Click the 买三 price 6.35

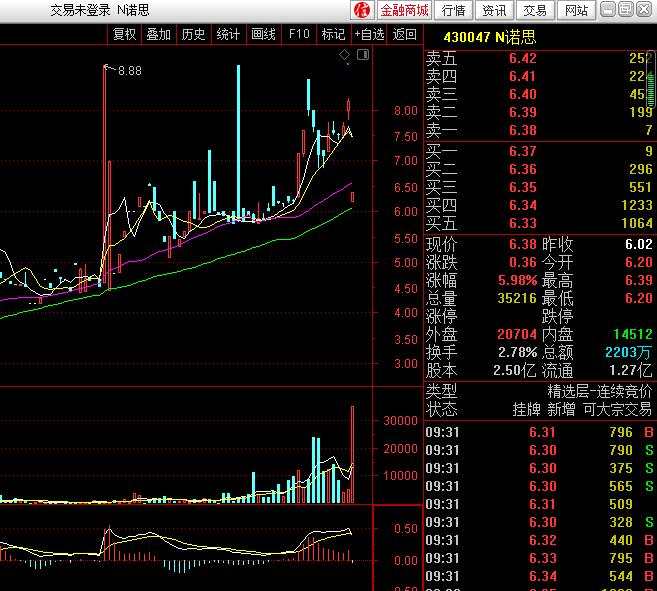(522, 187)
